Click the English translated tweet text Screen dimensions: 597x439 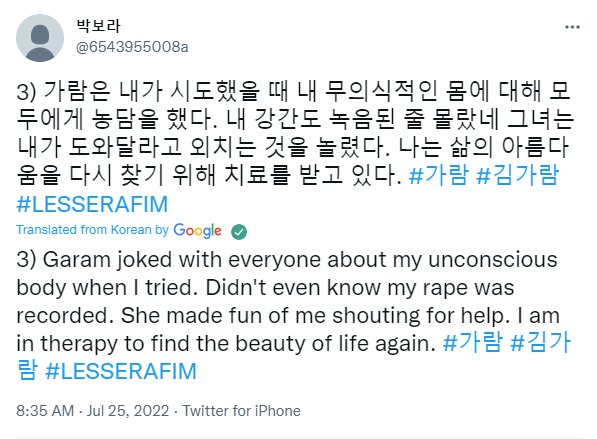pyautogui.click(x=288, y=302)
